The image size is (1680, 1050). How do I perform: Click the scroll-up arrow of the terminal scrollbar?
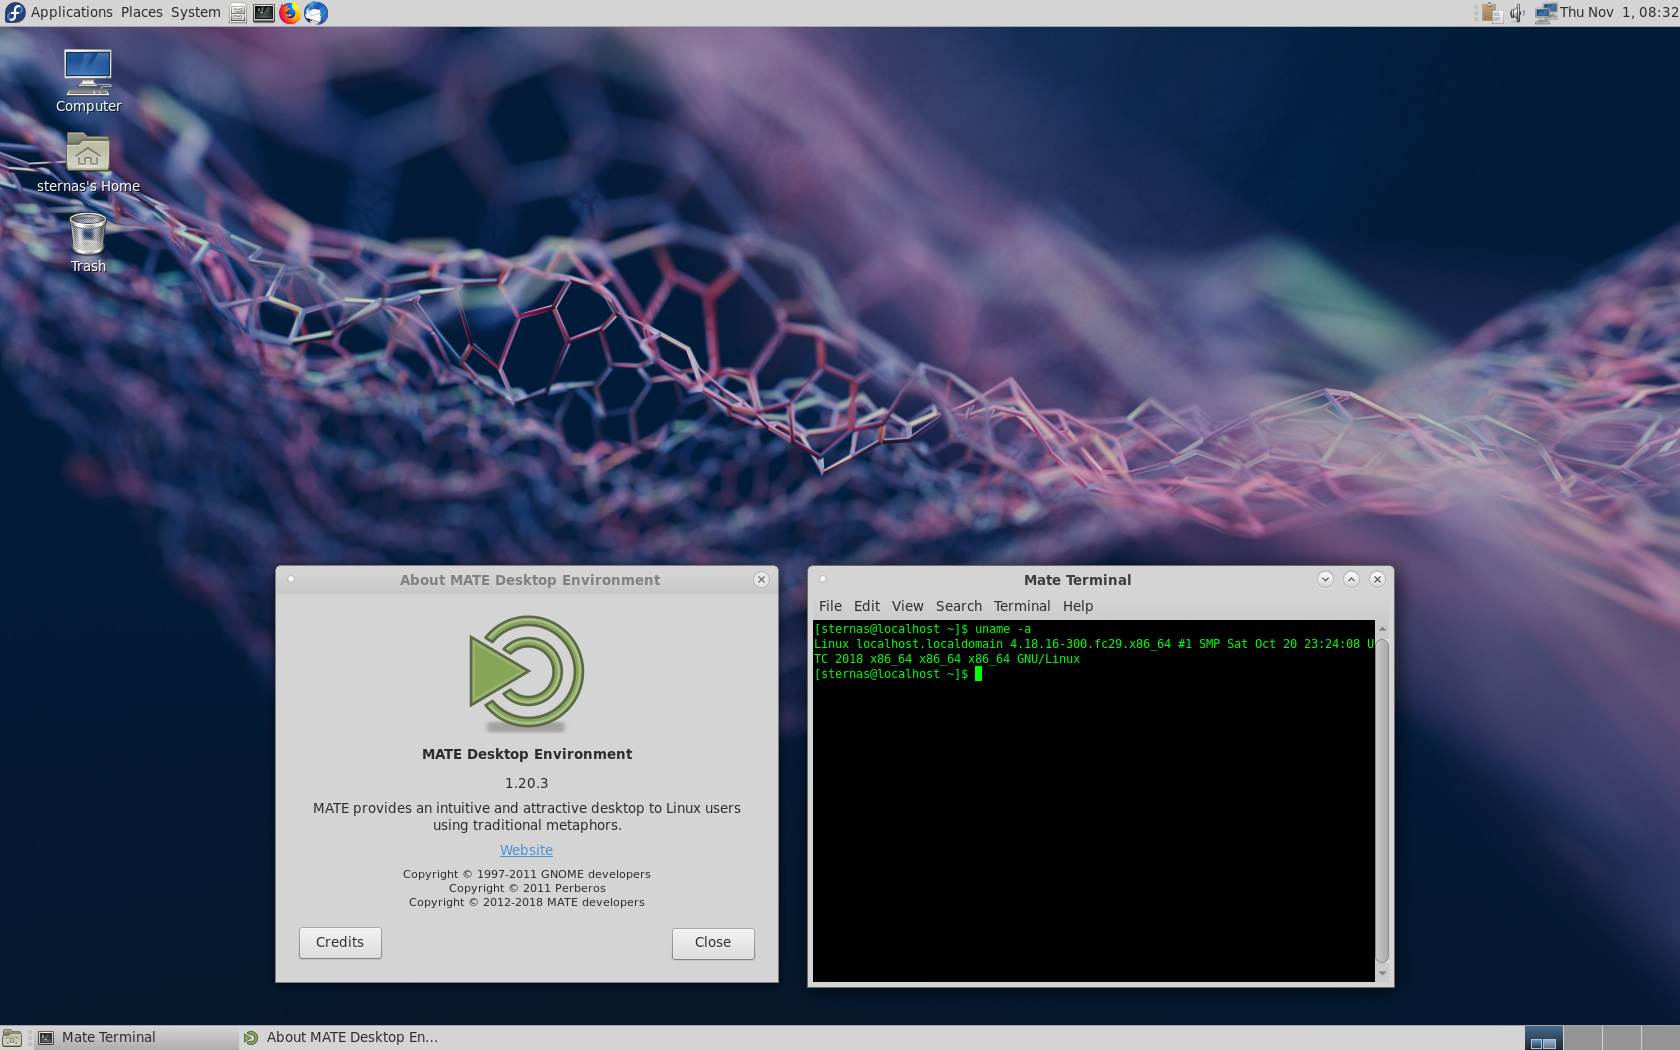pos(1382,628)
